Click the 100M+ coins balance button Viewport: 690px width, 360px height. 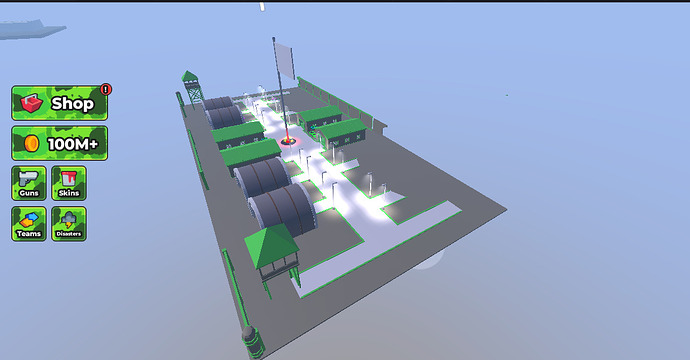point(59,143)
